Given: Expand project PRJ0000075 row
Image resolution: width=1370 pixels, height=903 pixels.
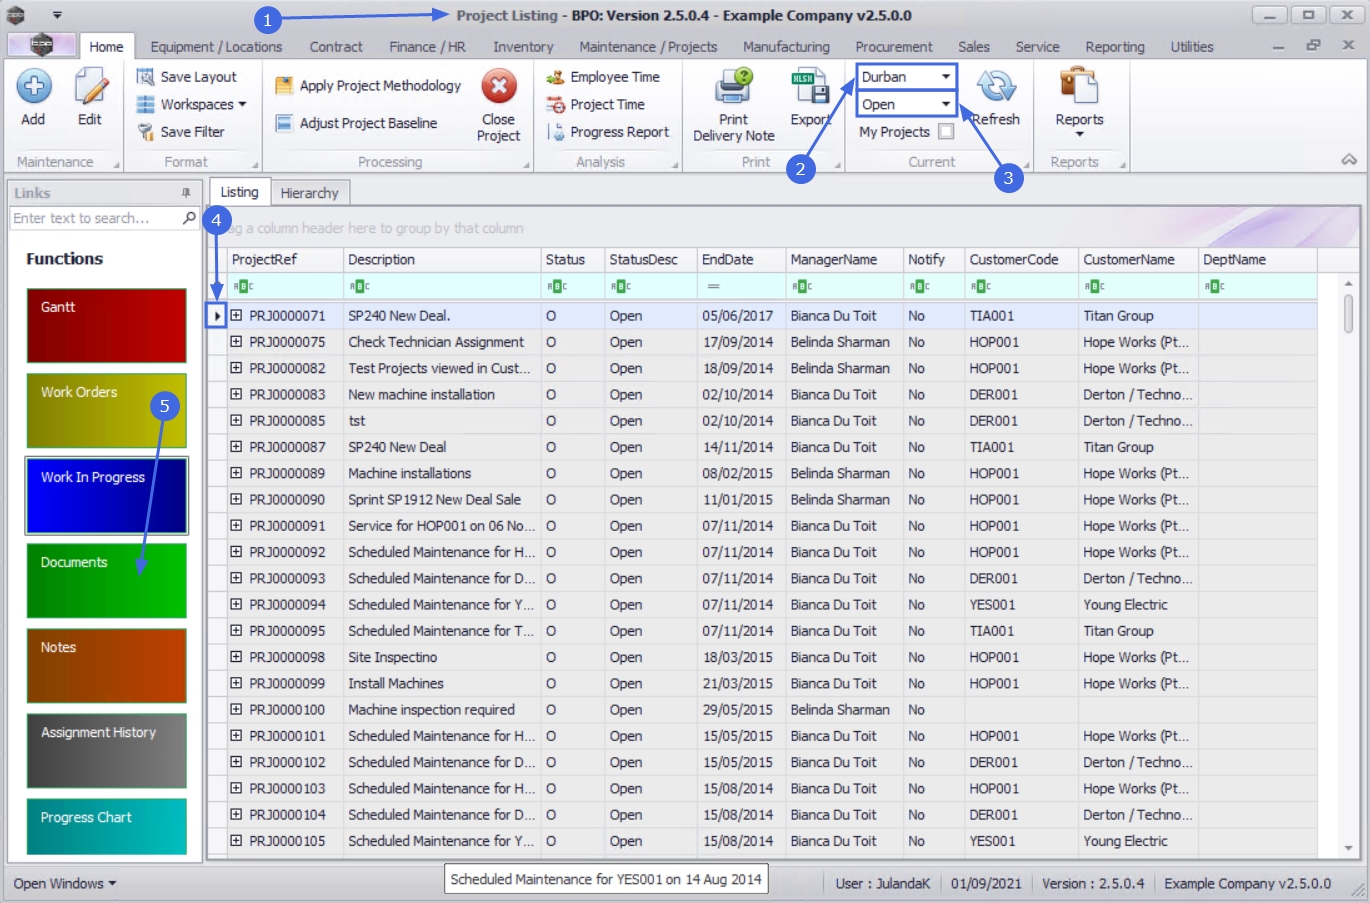Looking at the screenshot, I should point(236,342).
